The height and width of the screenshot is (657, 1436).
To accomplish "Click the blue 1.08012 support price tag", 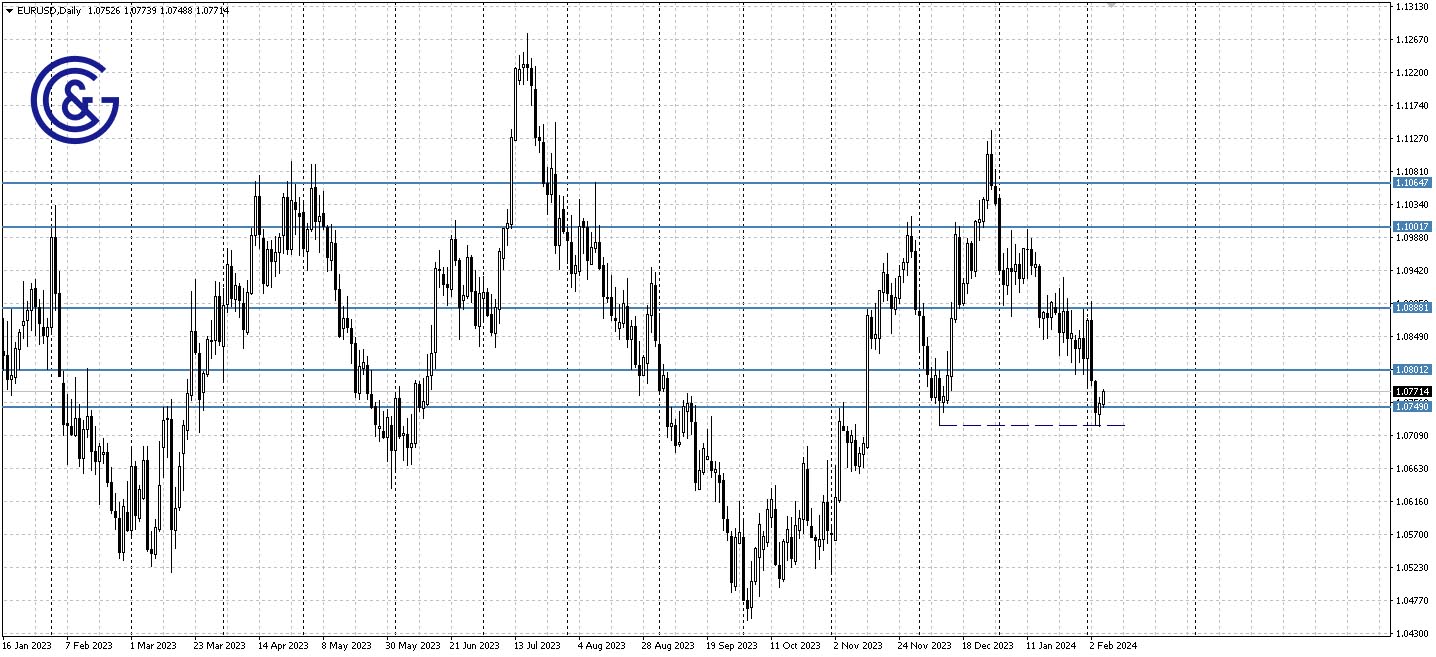I will [x=1414, y=371].
